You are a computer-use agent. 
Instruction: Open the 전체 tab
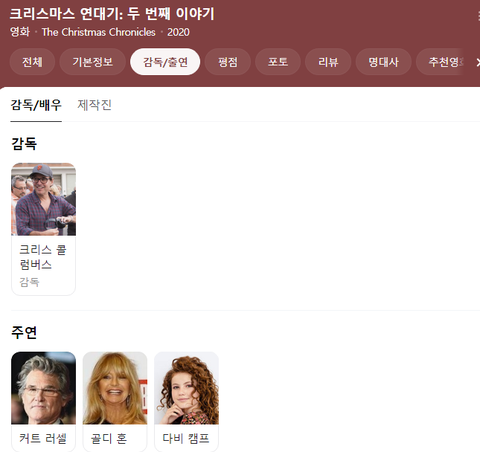[x=32, y=62]
